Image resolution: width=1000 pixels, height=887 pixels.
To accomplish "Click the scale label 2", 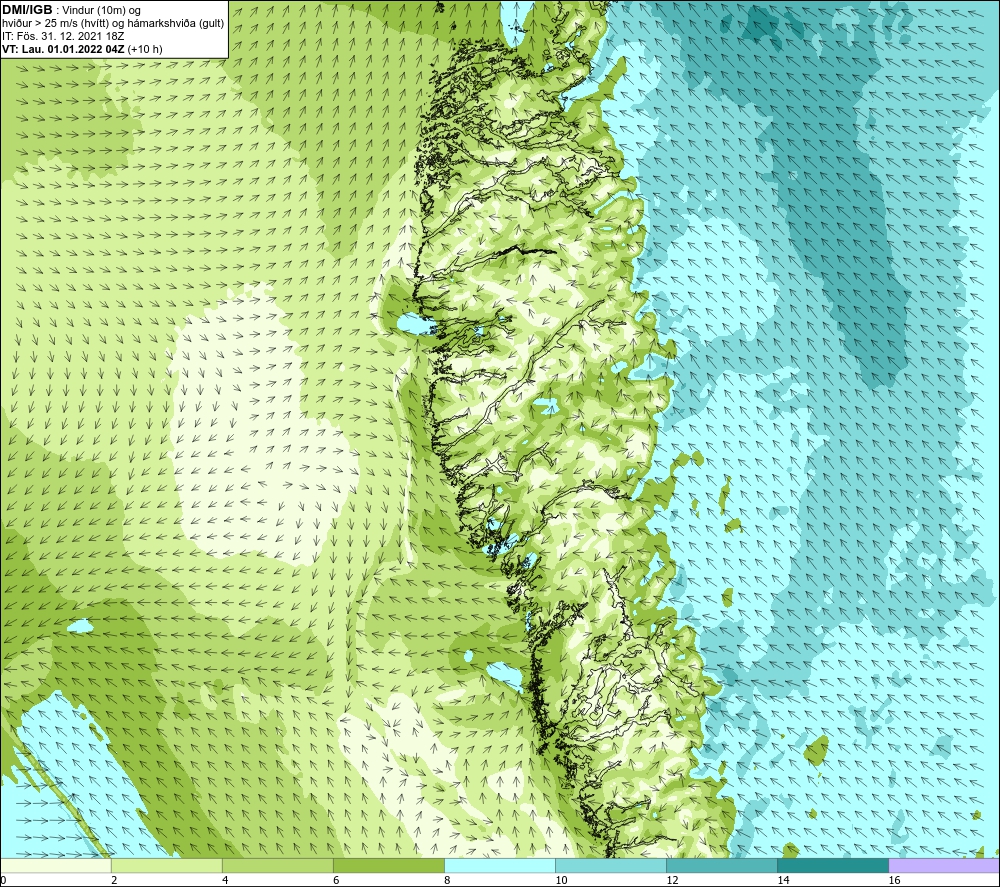I will [114, 881].
